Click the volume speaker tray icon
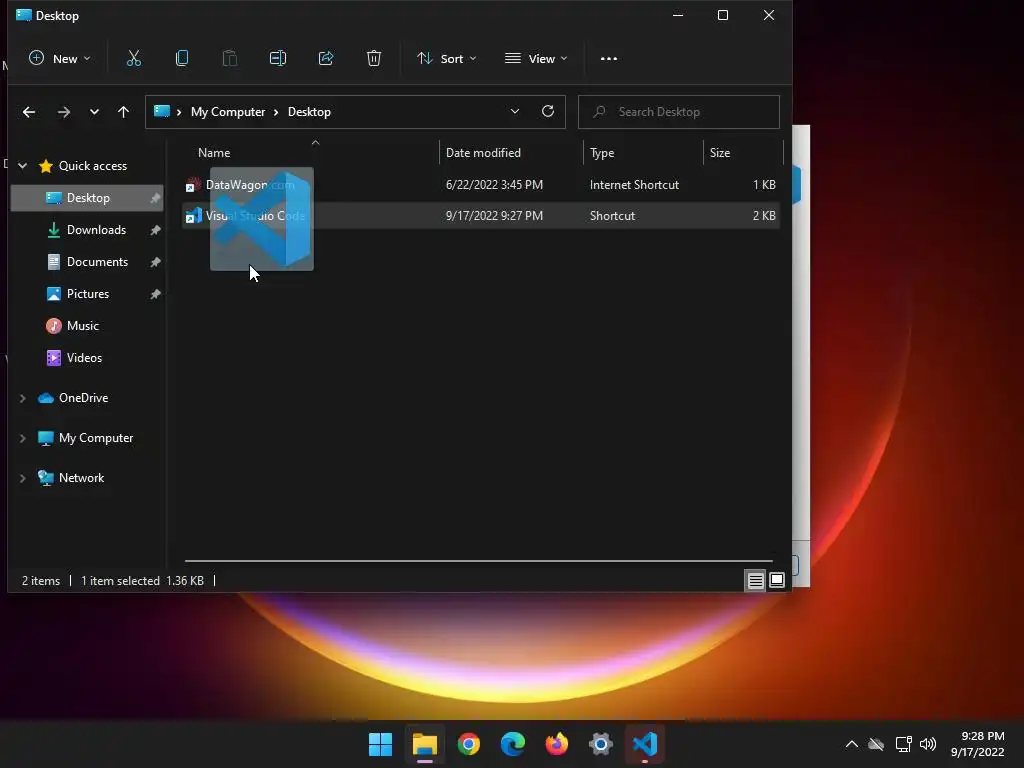Screen dimensions: 1024x768 927,744
